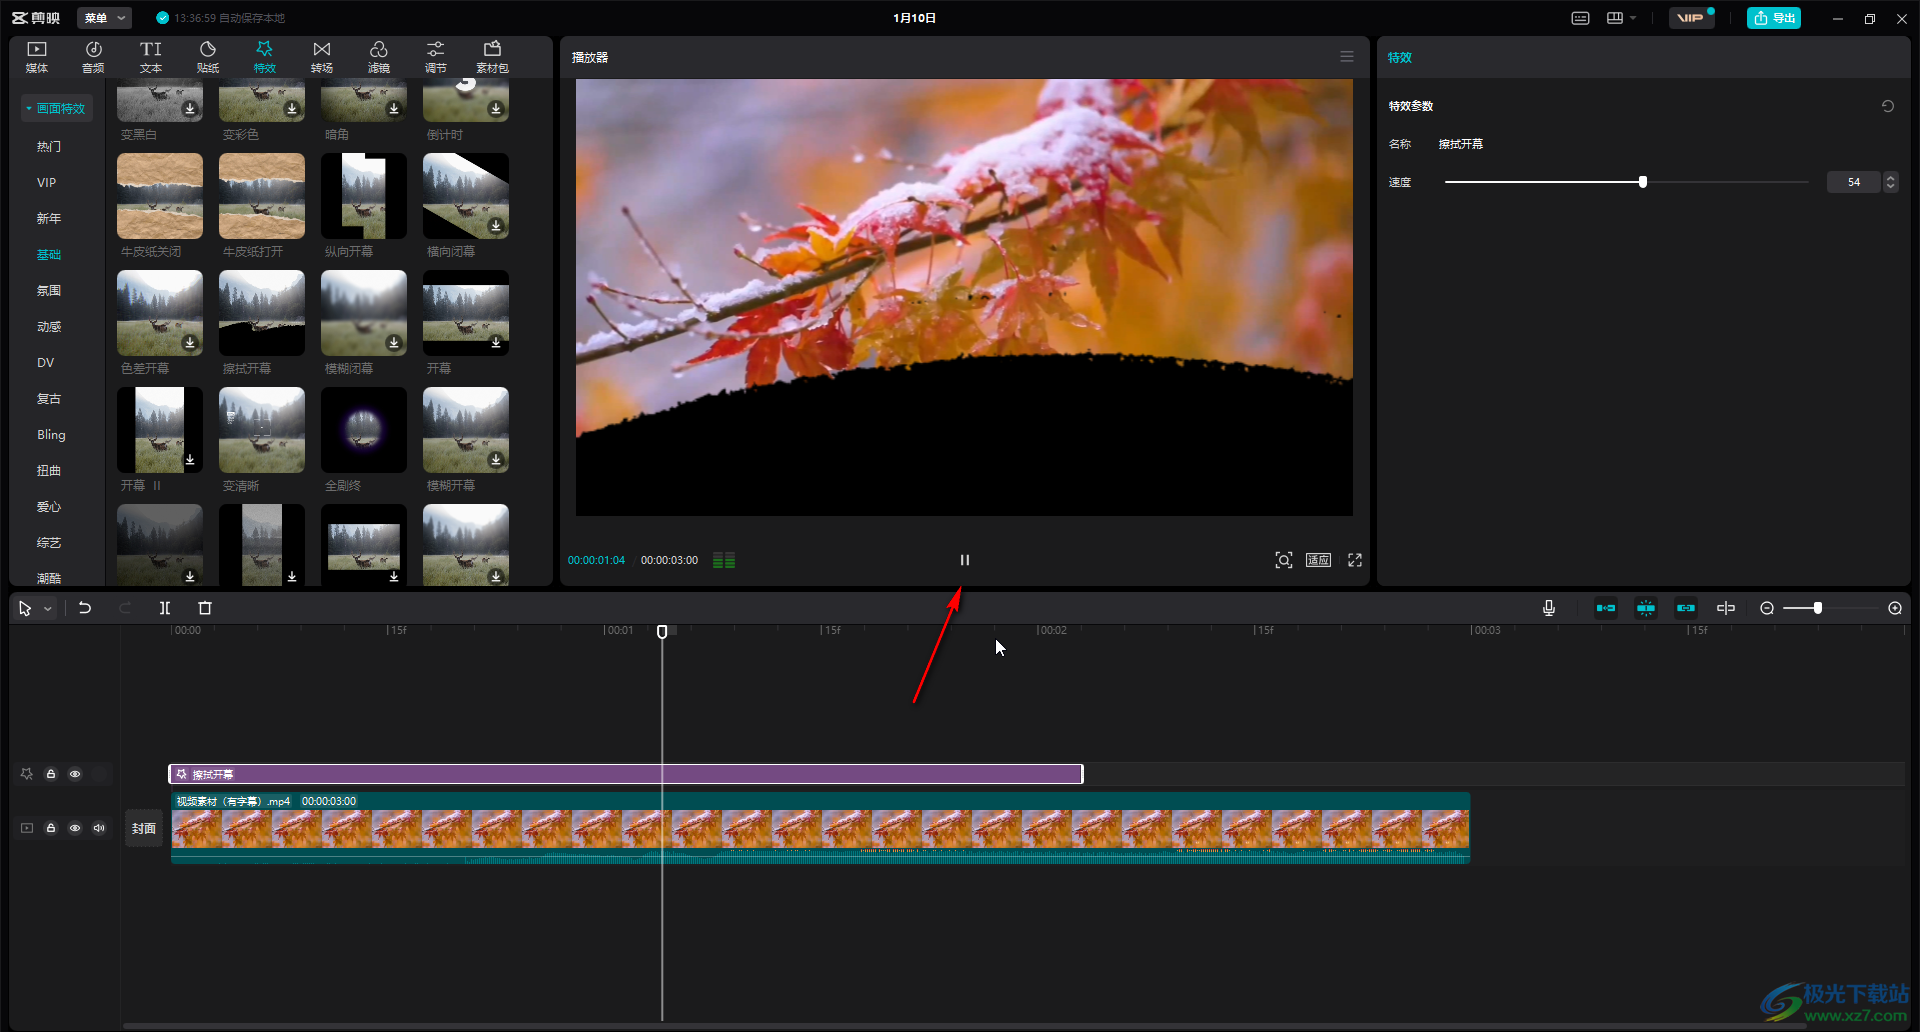1920x1032 pixels.
Task: Select the 氛围 effects category
Action: pos(49,290)
